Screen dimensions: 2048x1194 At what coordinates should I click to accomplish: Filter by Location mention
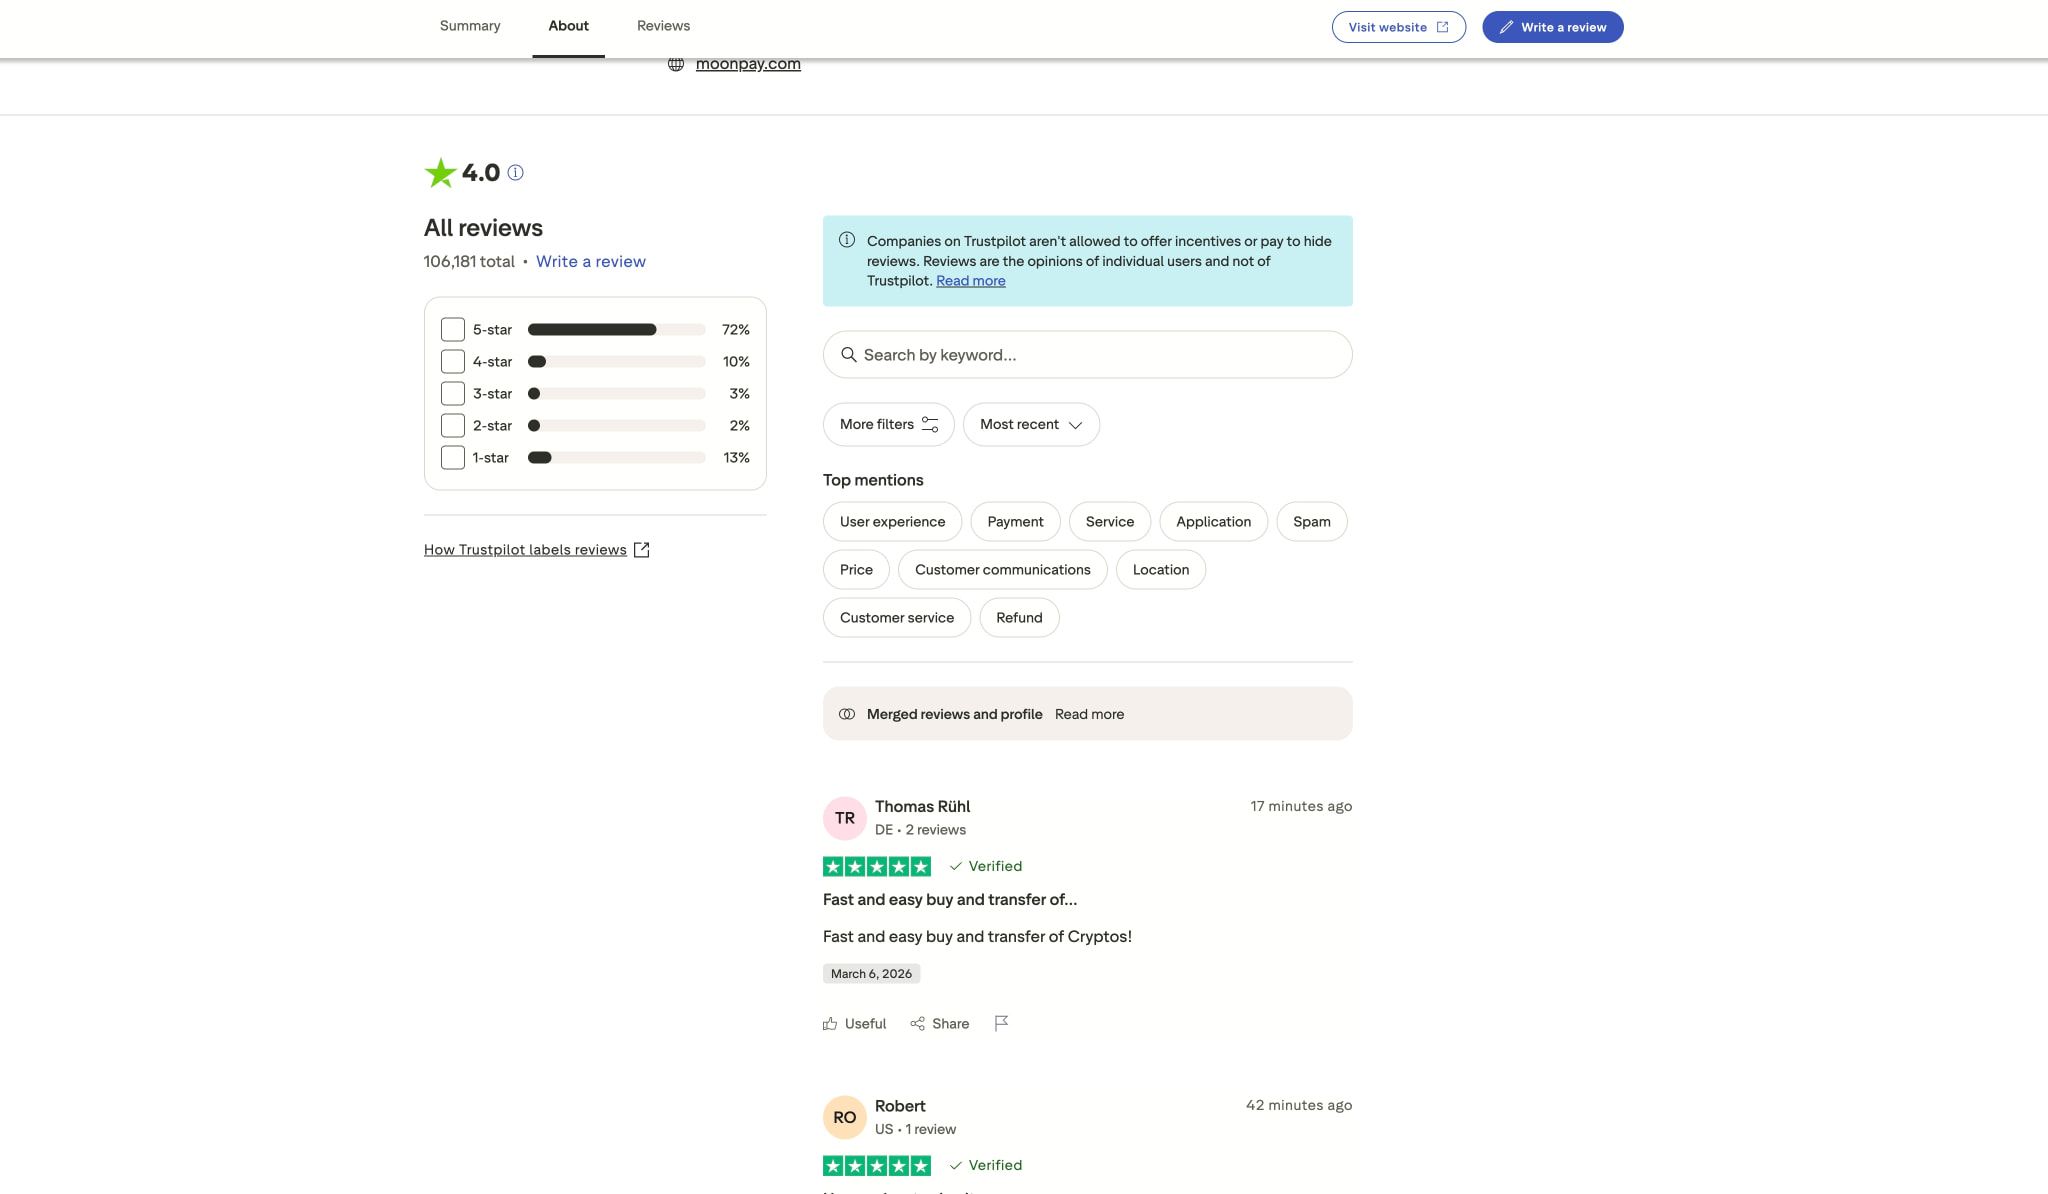coord(1161,570)
